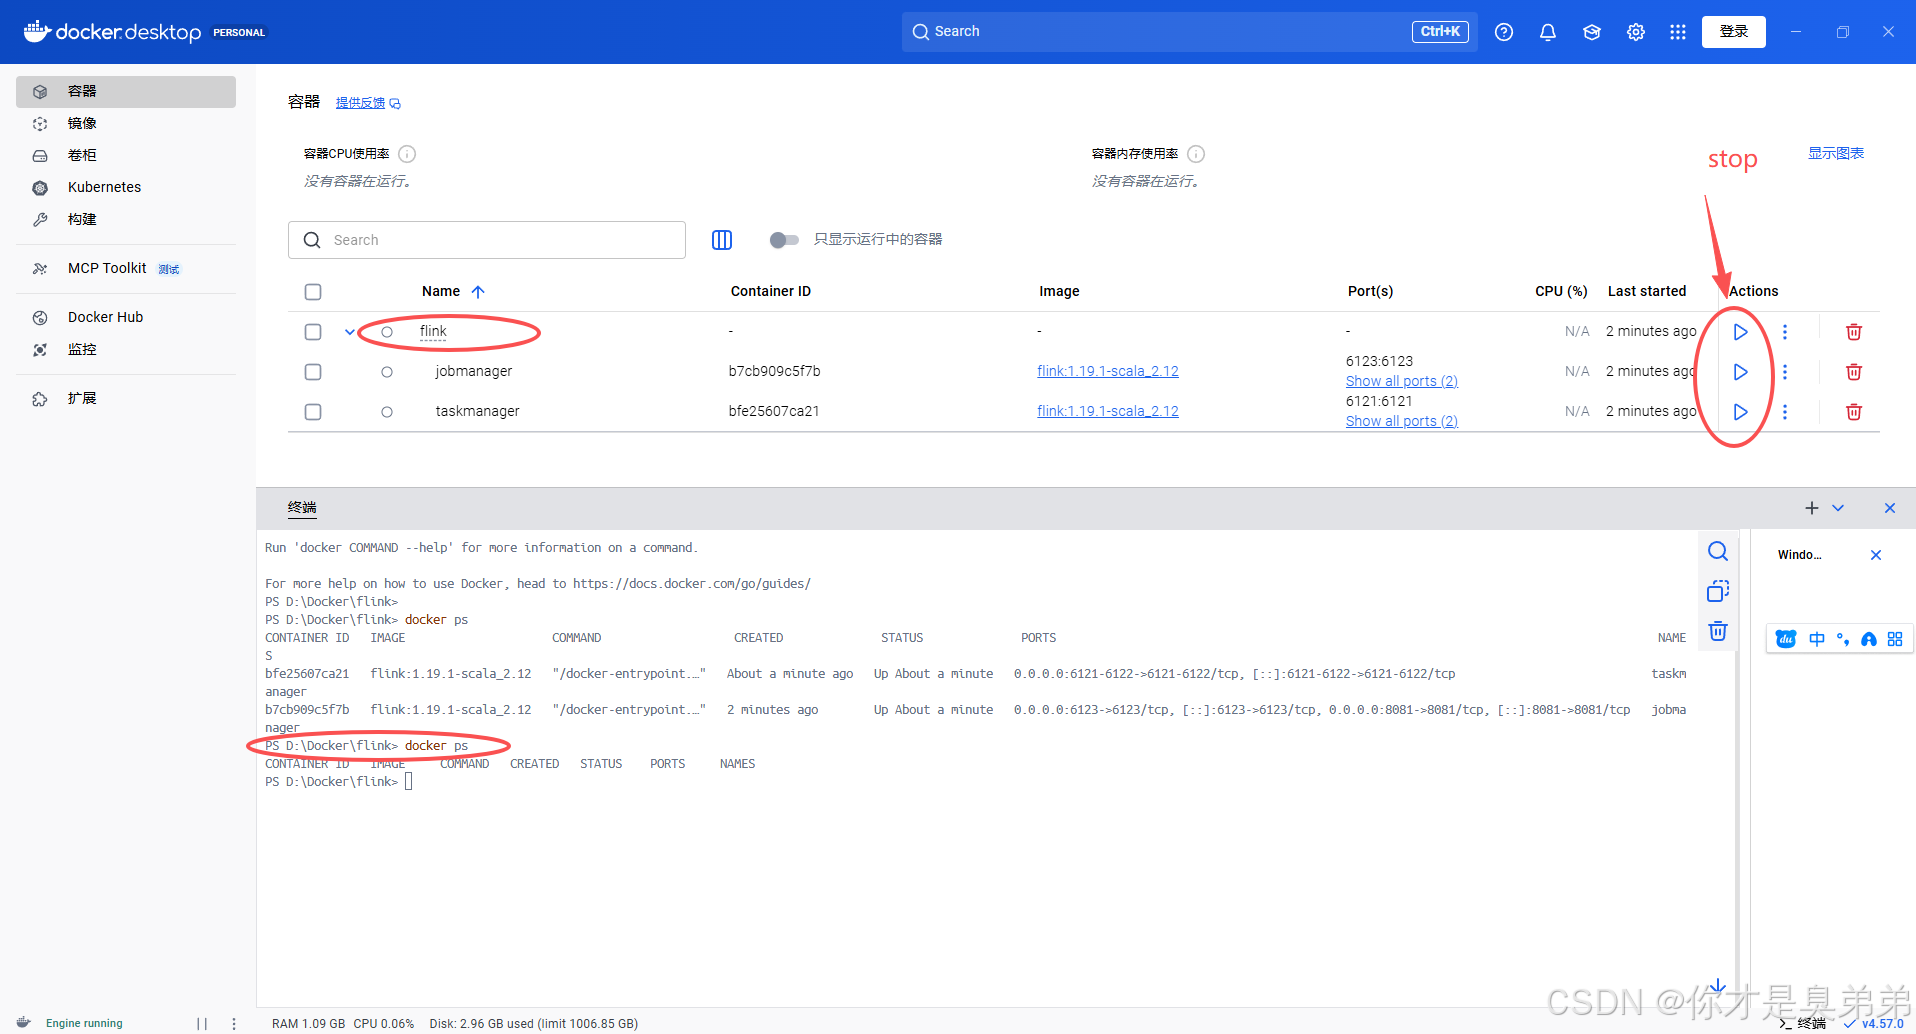Start the taskmanager container with play icon

click(1740, 412)
